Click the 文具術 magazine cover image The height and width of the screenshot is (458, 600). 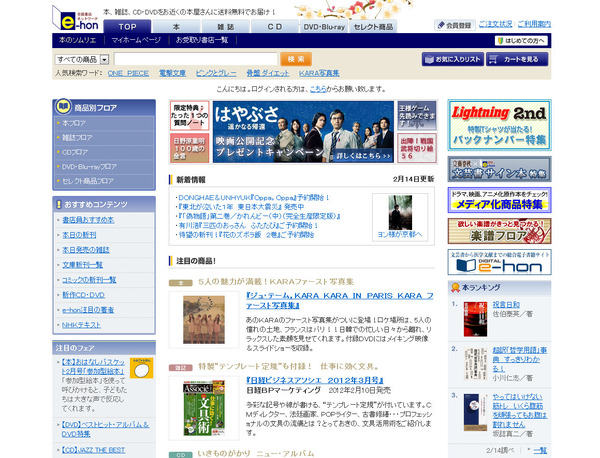point(204,408)
